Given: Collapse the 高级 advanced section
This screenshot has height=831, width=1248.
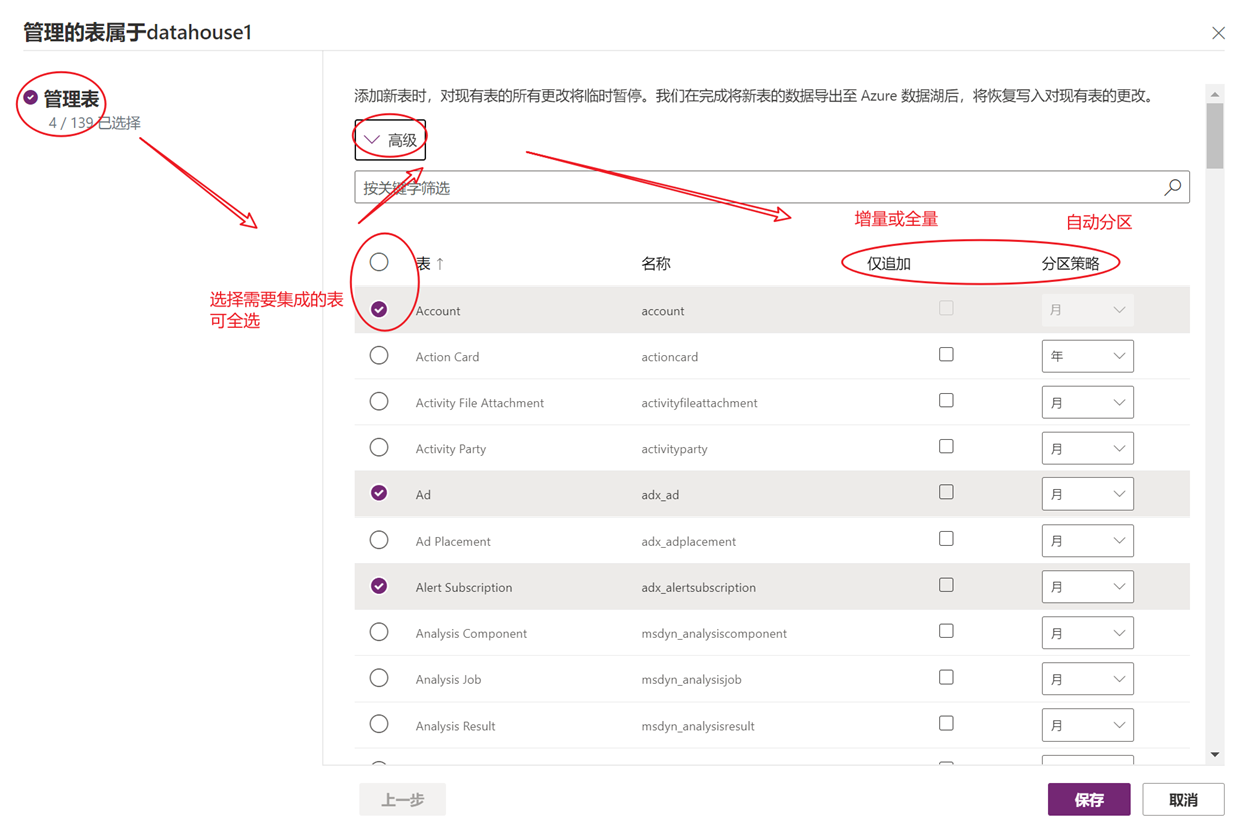Looking at the screenshot, I should (390, 140).
